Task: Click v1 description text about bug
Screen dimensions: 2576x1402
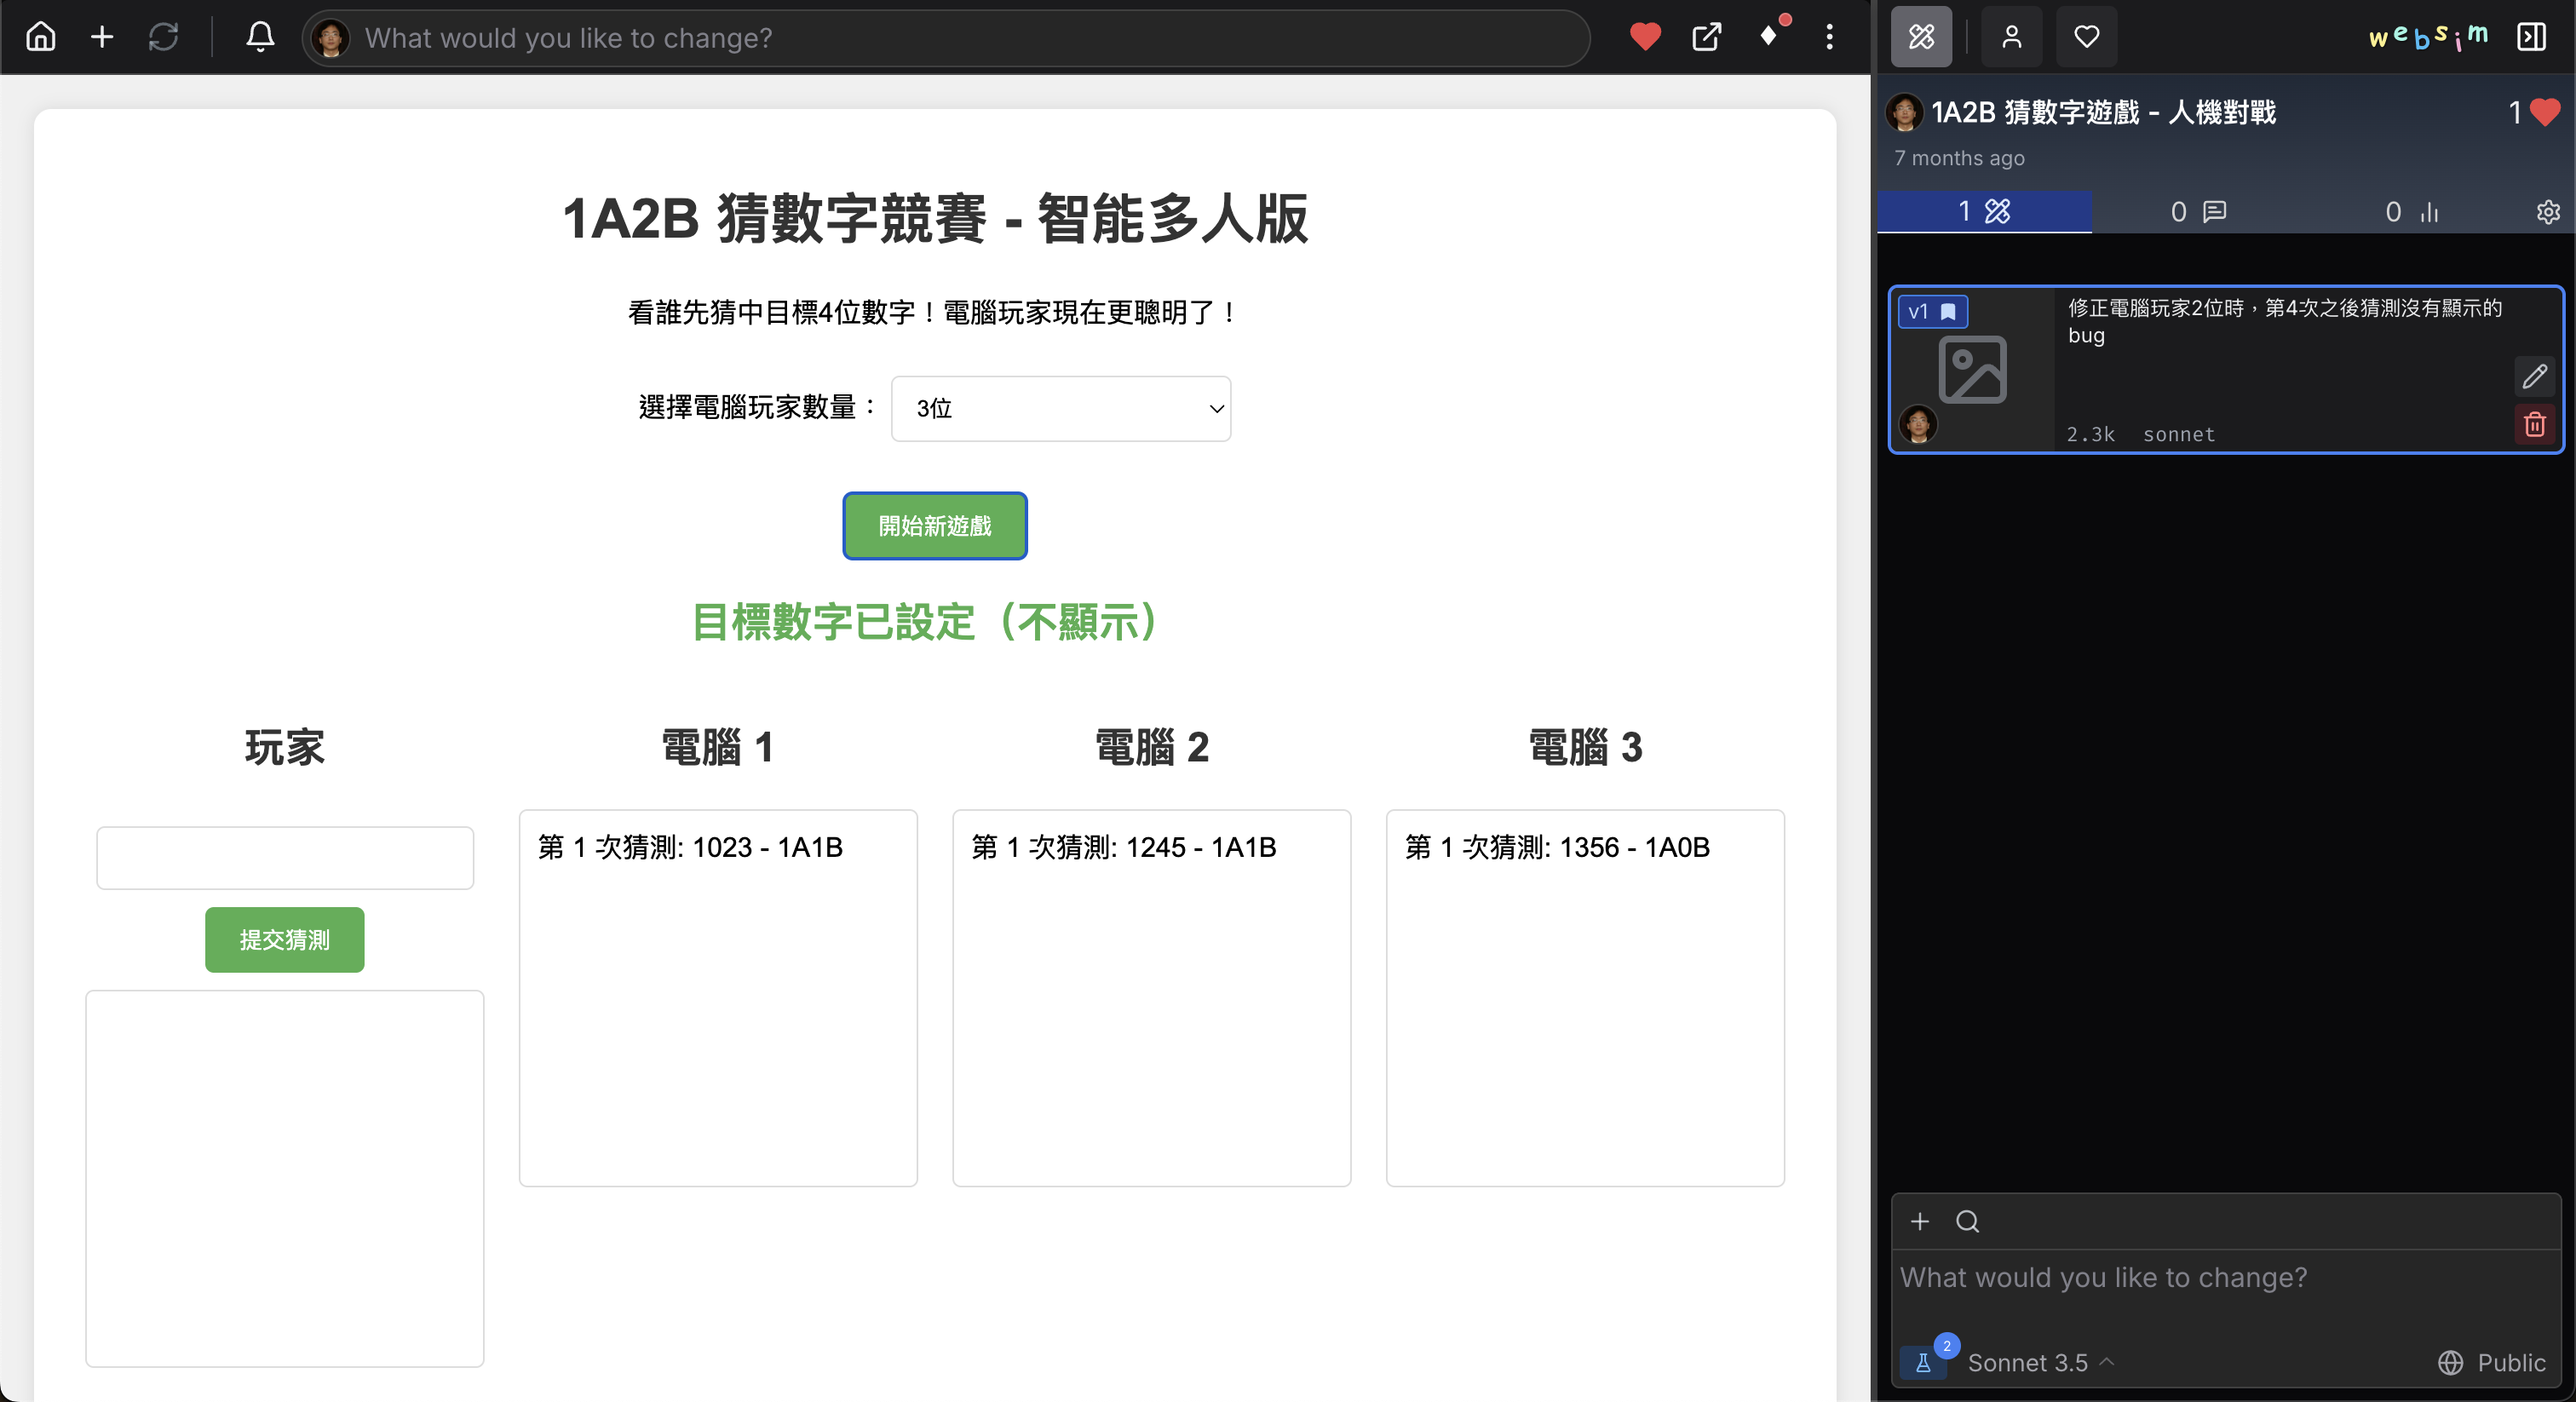Action: coord(2284,321)
